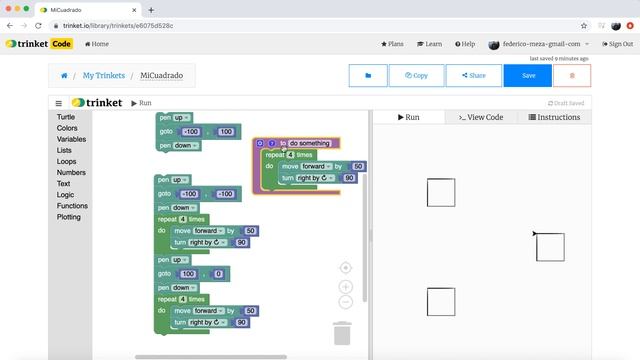Click the Share button
This screenshot has width=640, height=360.
coord(473,76)
